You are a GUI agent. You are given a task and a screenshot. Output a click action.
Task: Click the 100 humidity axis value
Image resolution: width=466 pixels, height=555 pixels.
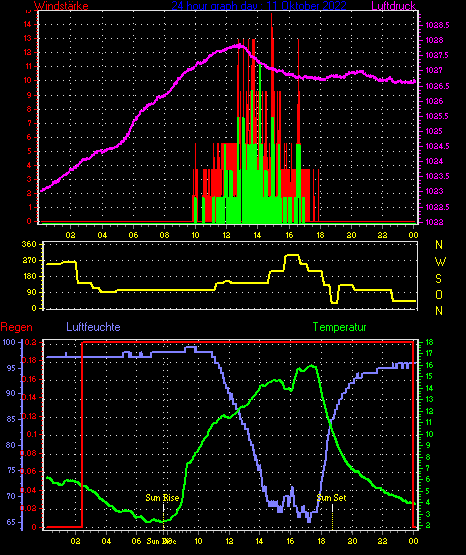[9, 342]
